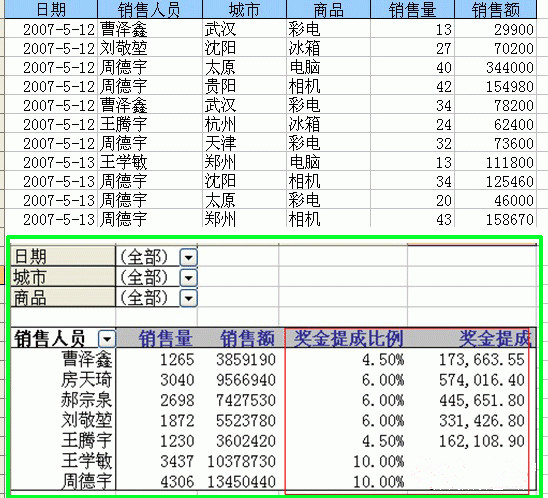The height and width of the screenshot is (498, 548).
Task: Click the sales amount cell 62400
Action: coord(514,124)
